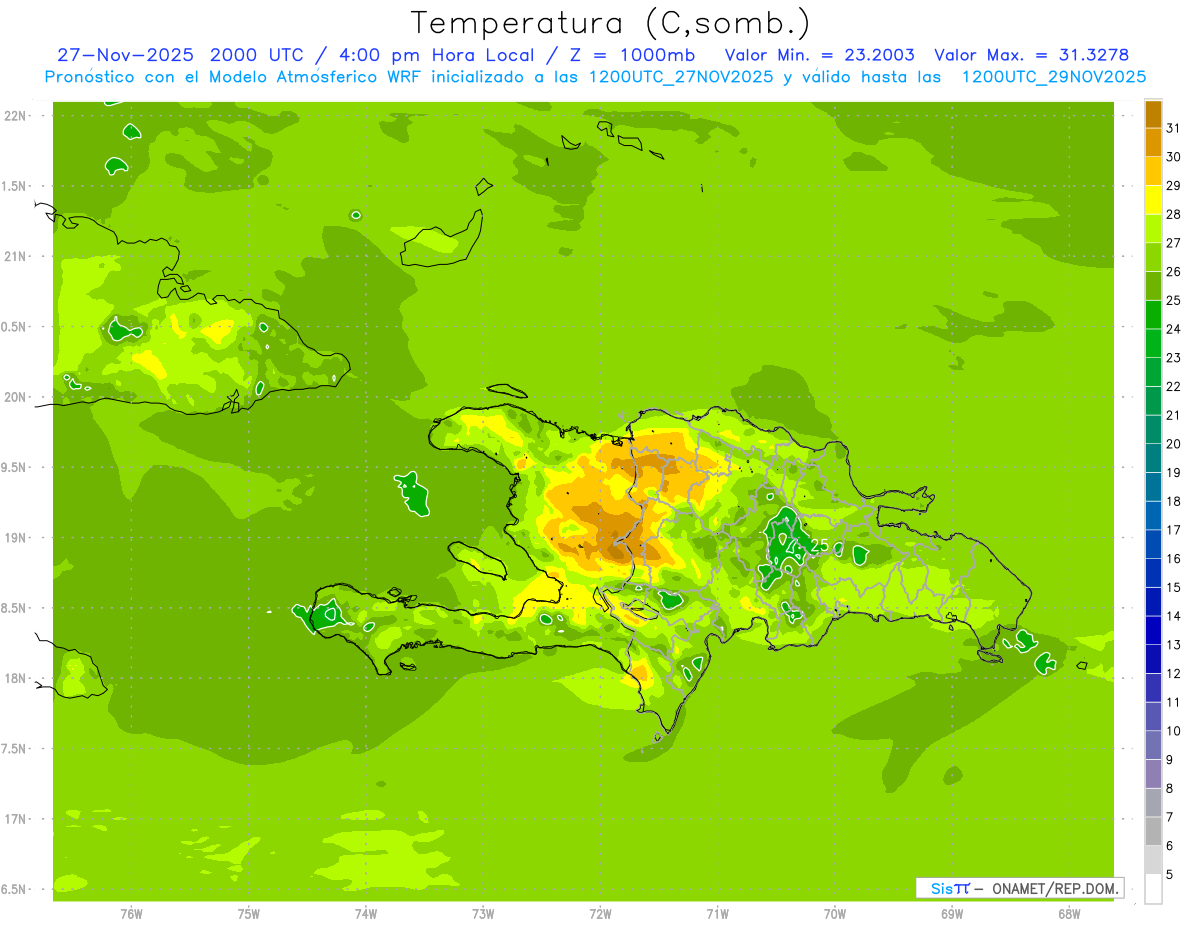Select the "1200UTC_27NOV2025" initialization time
1200x927 pixels.
coord(680,77)
